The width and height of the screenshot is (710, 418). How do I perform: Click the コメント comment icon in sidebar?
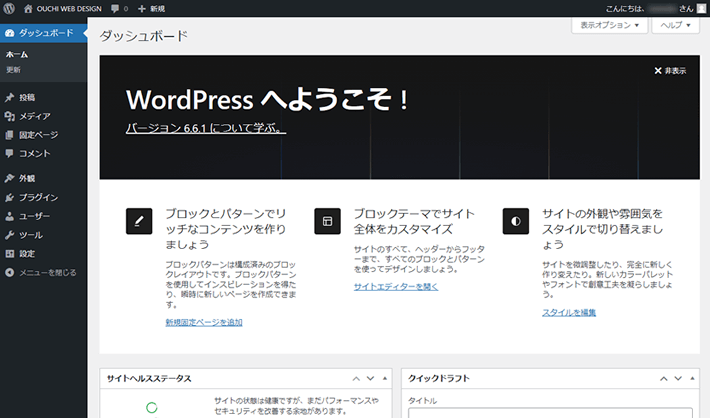click(10, 154)
